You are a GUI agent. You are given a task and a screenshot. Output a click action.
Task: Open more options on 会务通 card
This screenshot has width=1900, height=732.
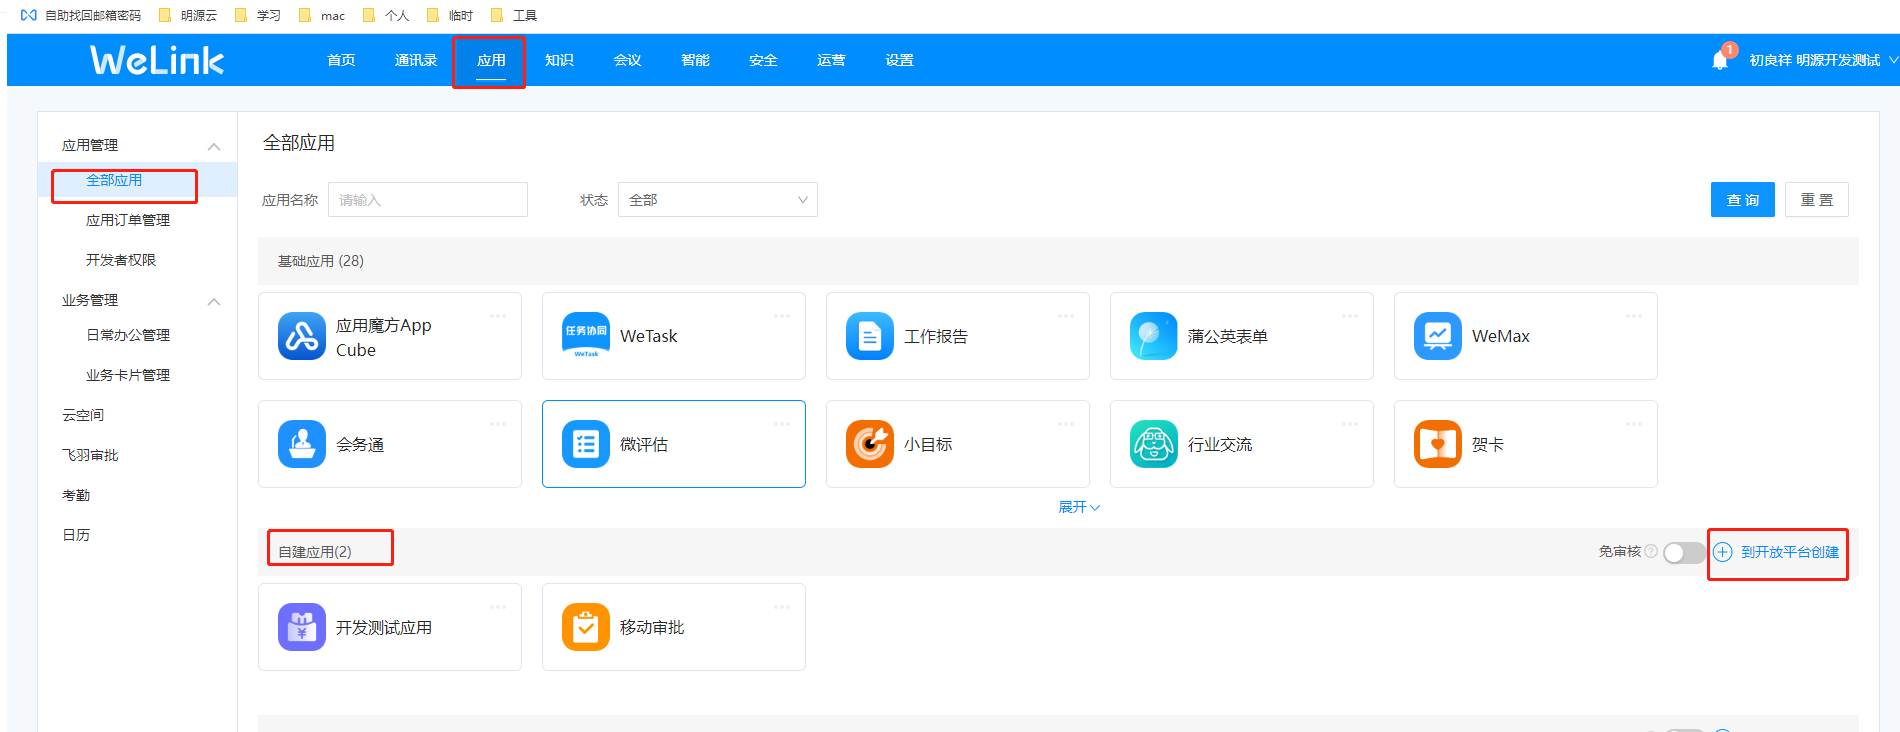498,424
